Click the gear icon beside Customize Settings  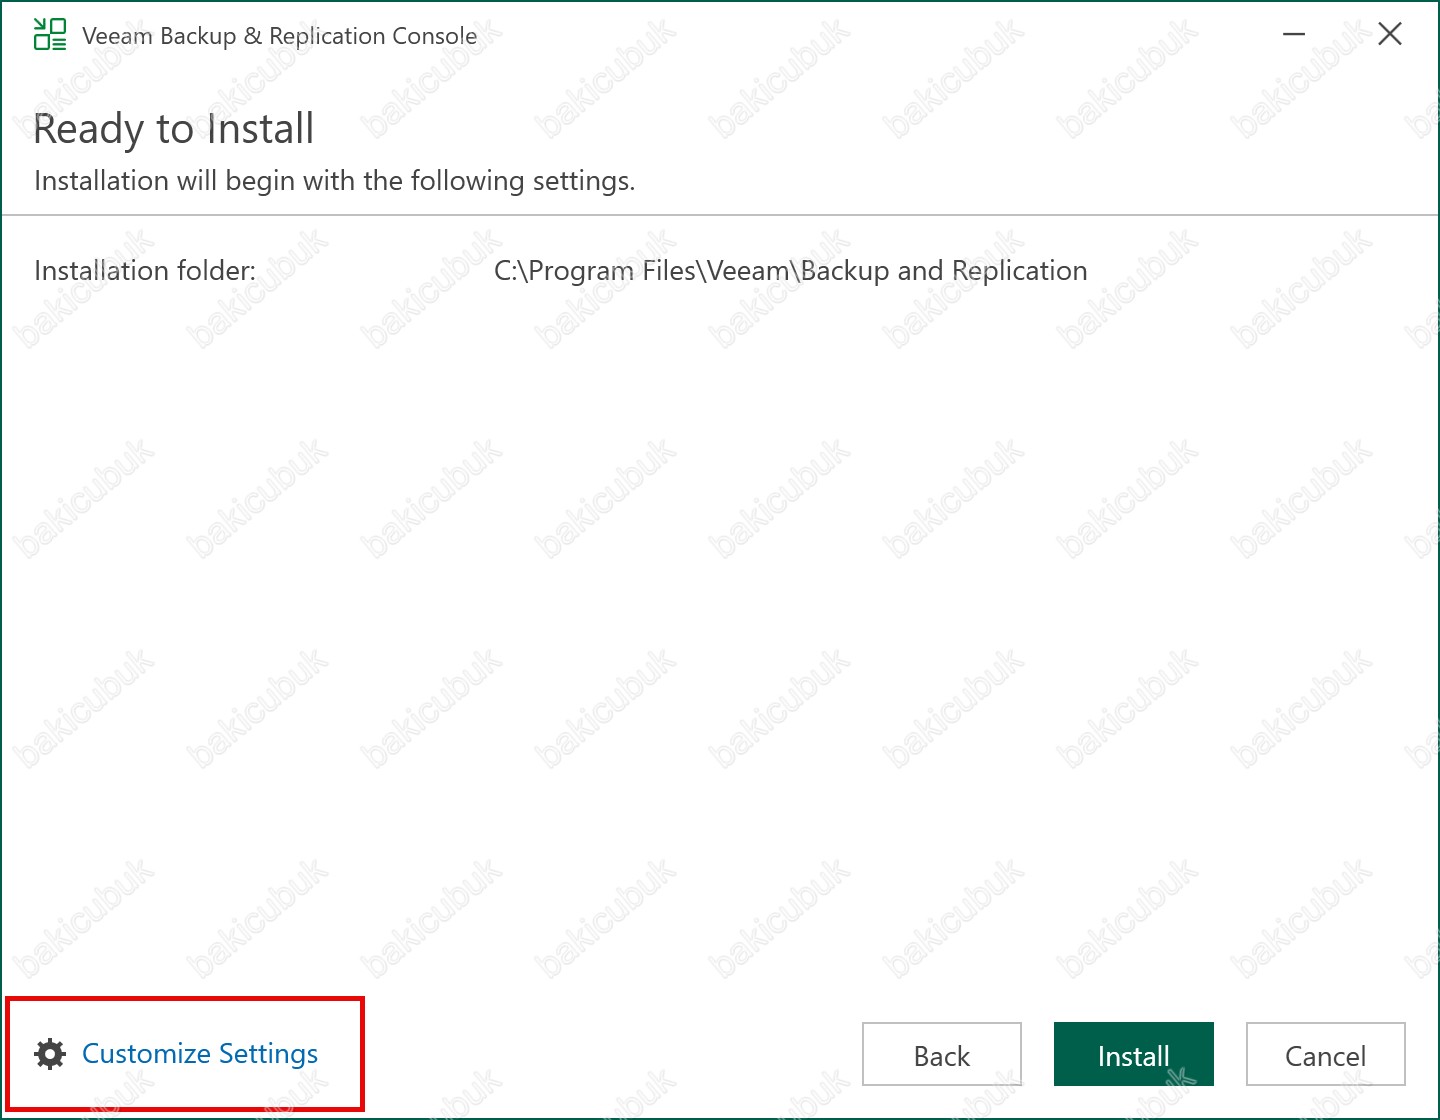50,1053
